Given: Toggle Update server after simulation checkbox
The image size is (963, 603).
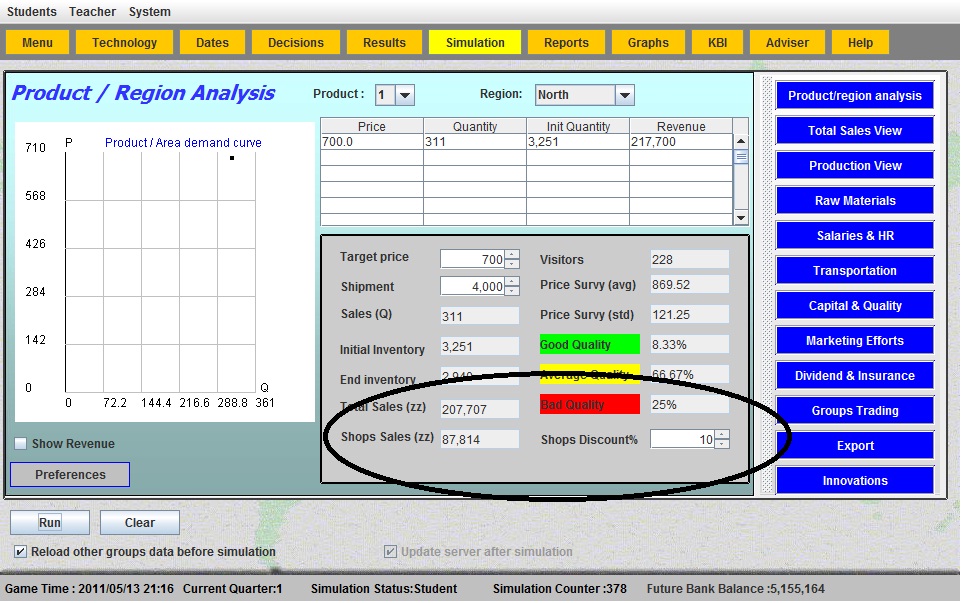Looking at the screenshot, I should pyautogui.click(x=391, y=552).
